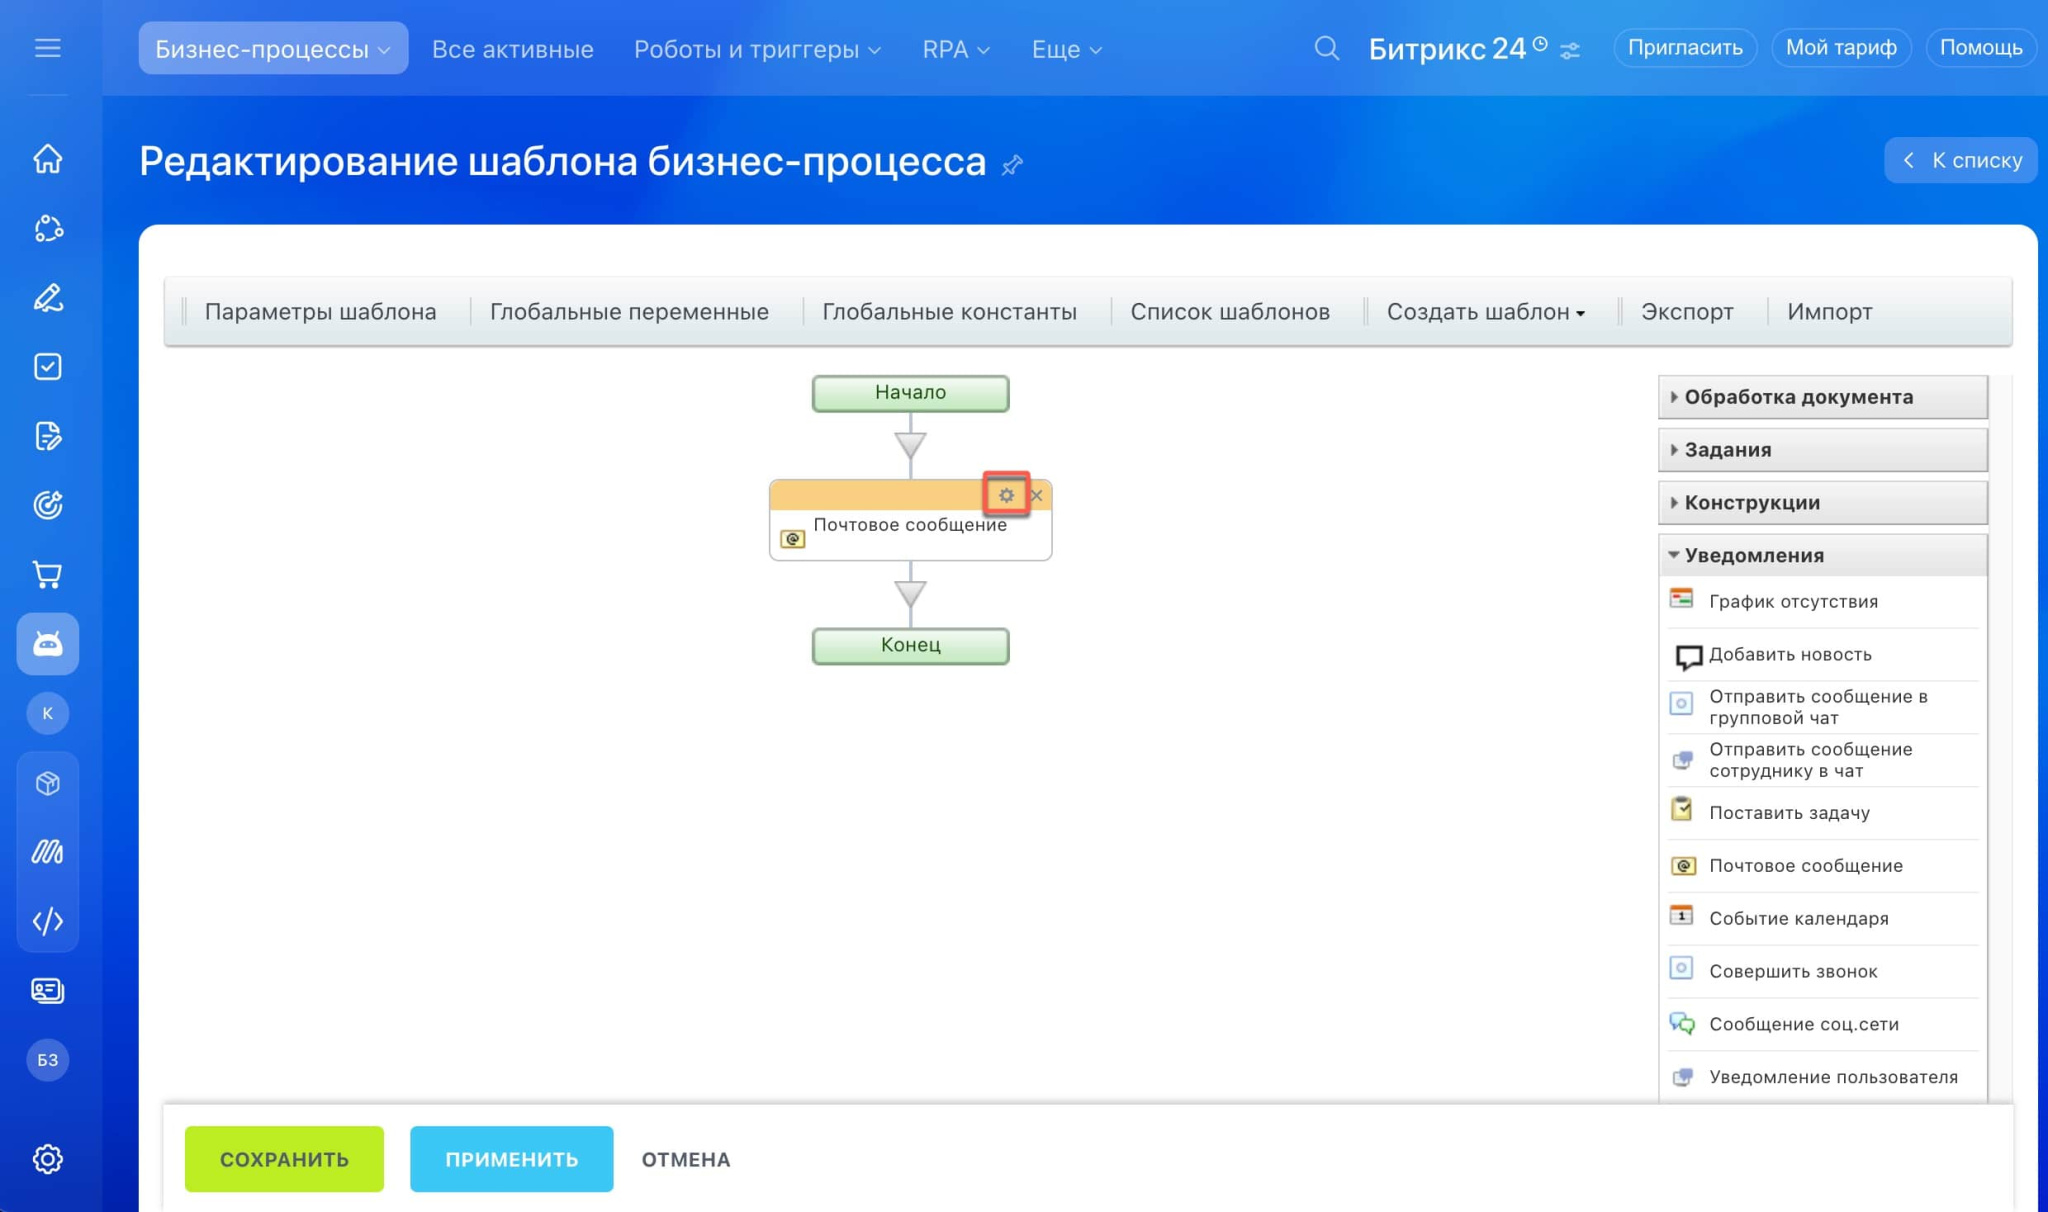The width and height of the screenshot is (2048, 1212).
Task: Open the RPA dropdown menu
Action: 956,49
